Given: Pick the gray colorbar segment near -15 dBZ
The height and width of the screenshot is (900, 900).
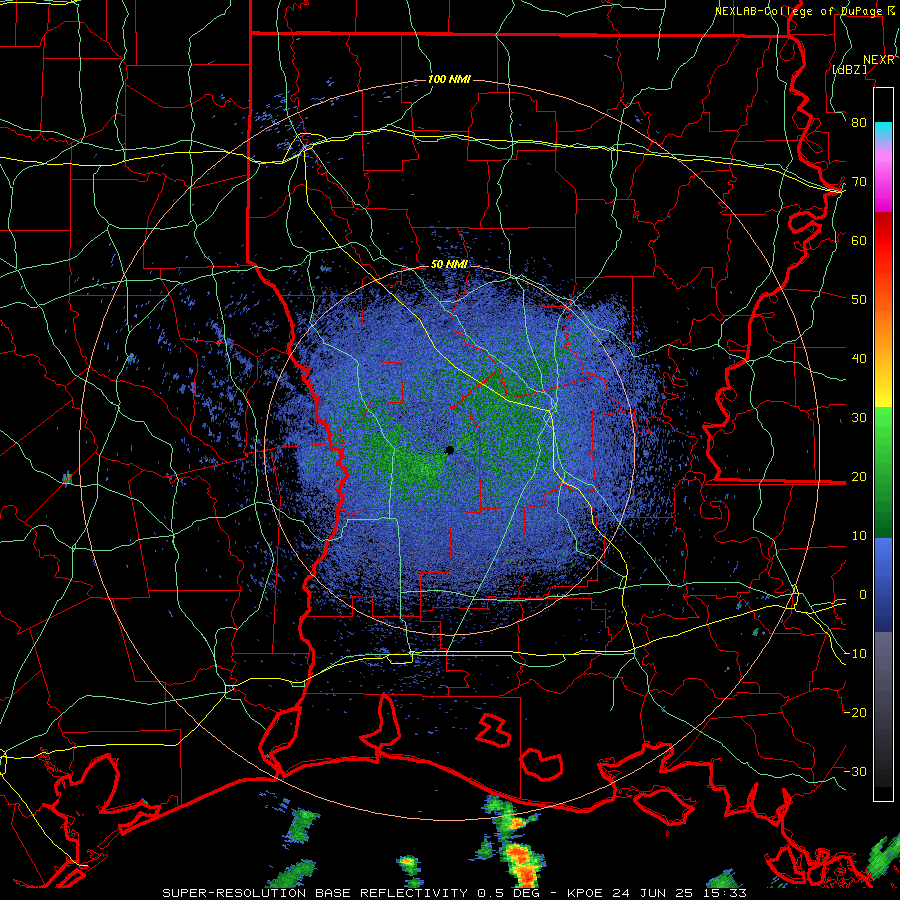Looking at the screenshot, I should tap(883, 683).
